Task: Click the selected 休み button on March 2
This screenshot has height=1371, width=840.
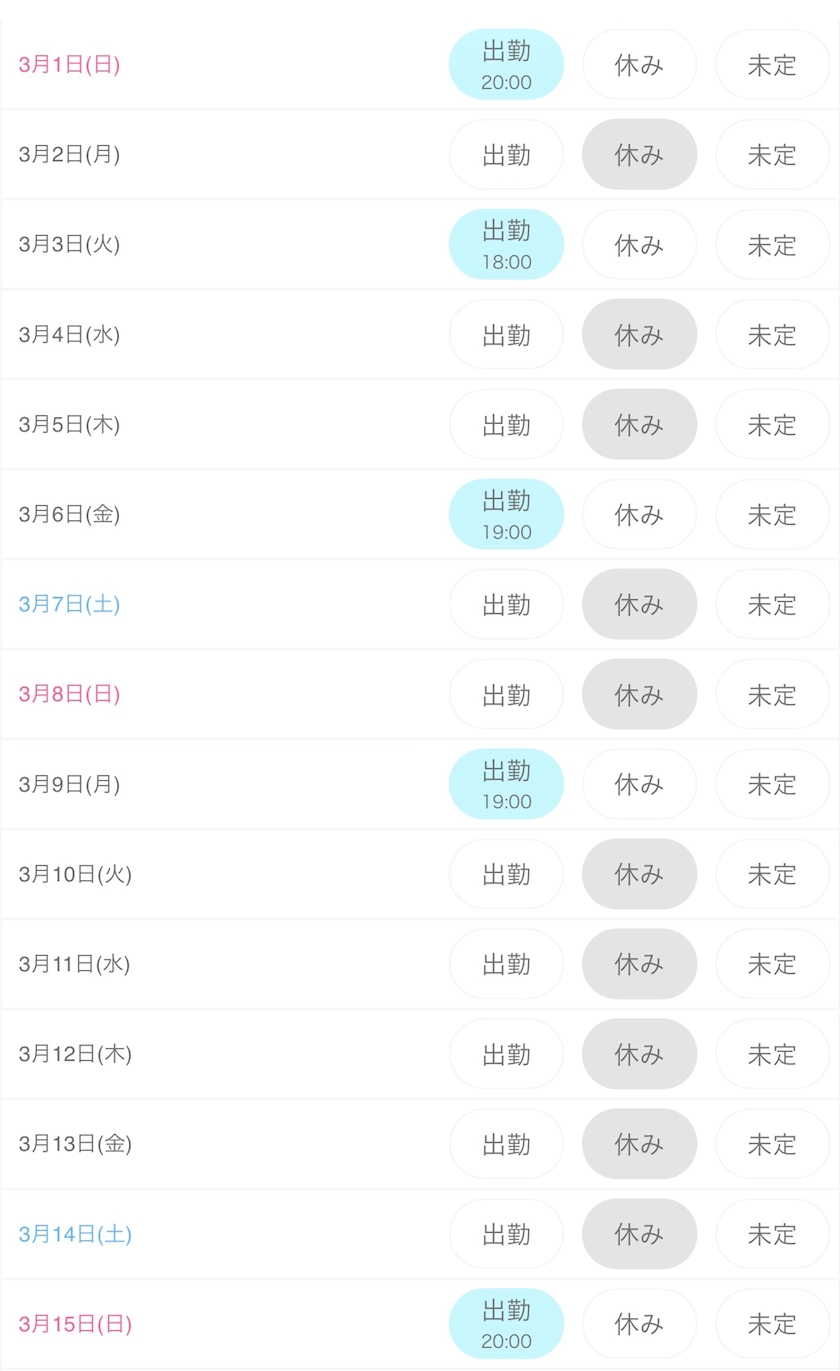Action: coord(639,155)
